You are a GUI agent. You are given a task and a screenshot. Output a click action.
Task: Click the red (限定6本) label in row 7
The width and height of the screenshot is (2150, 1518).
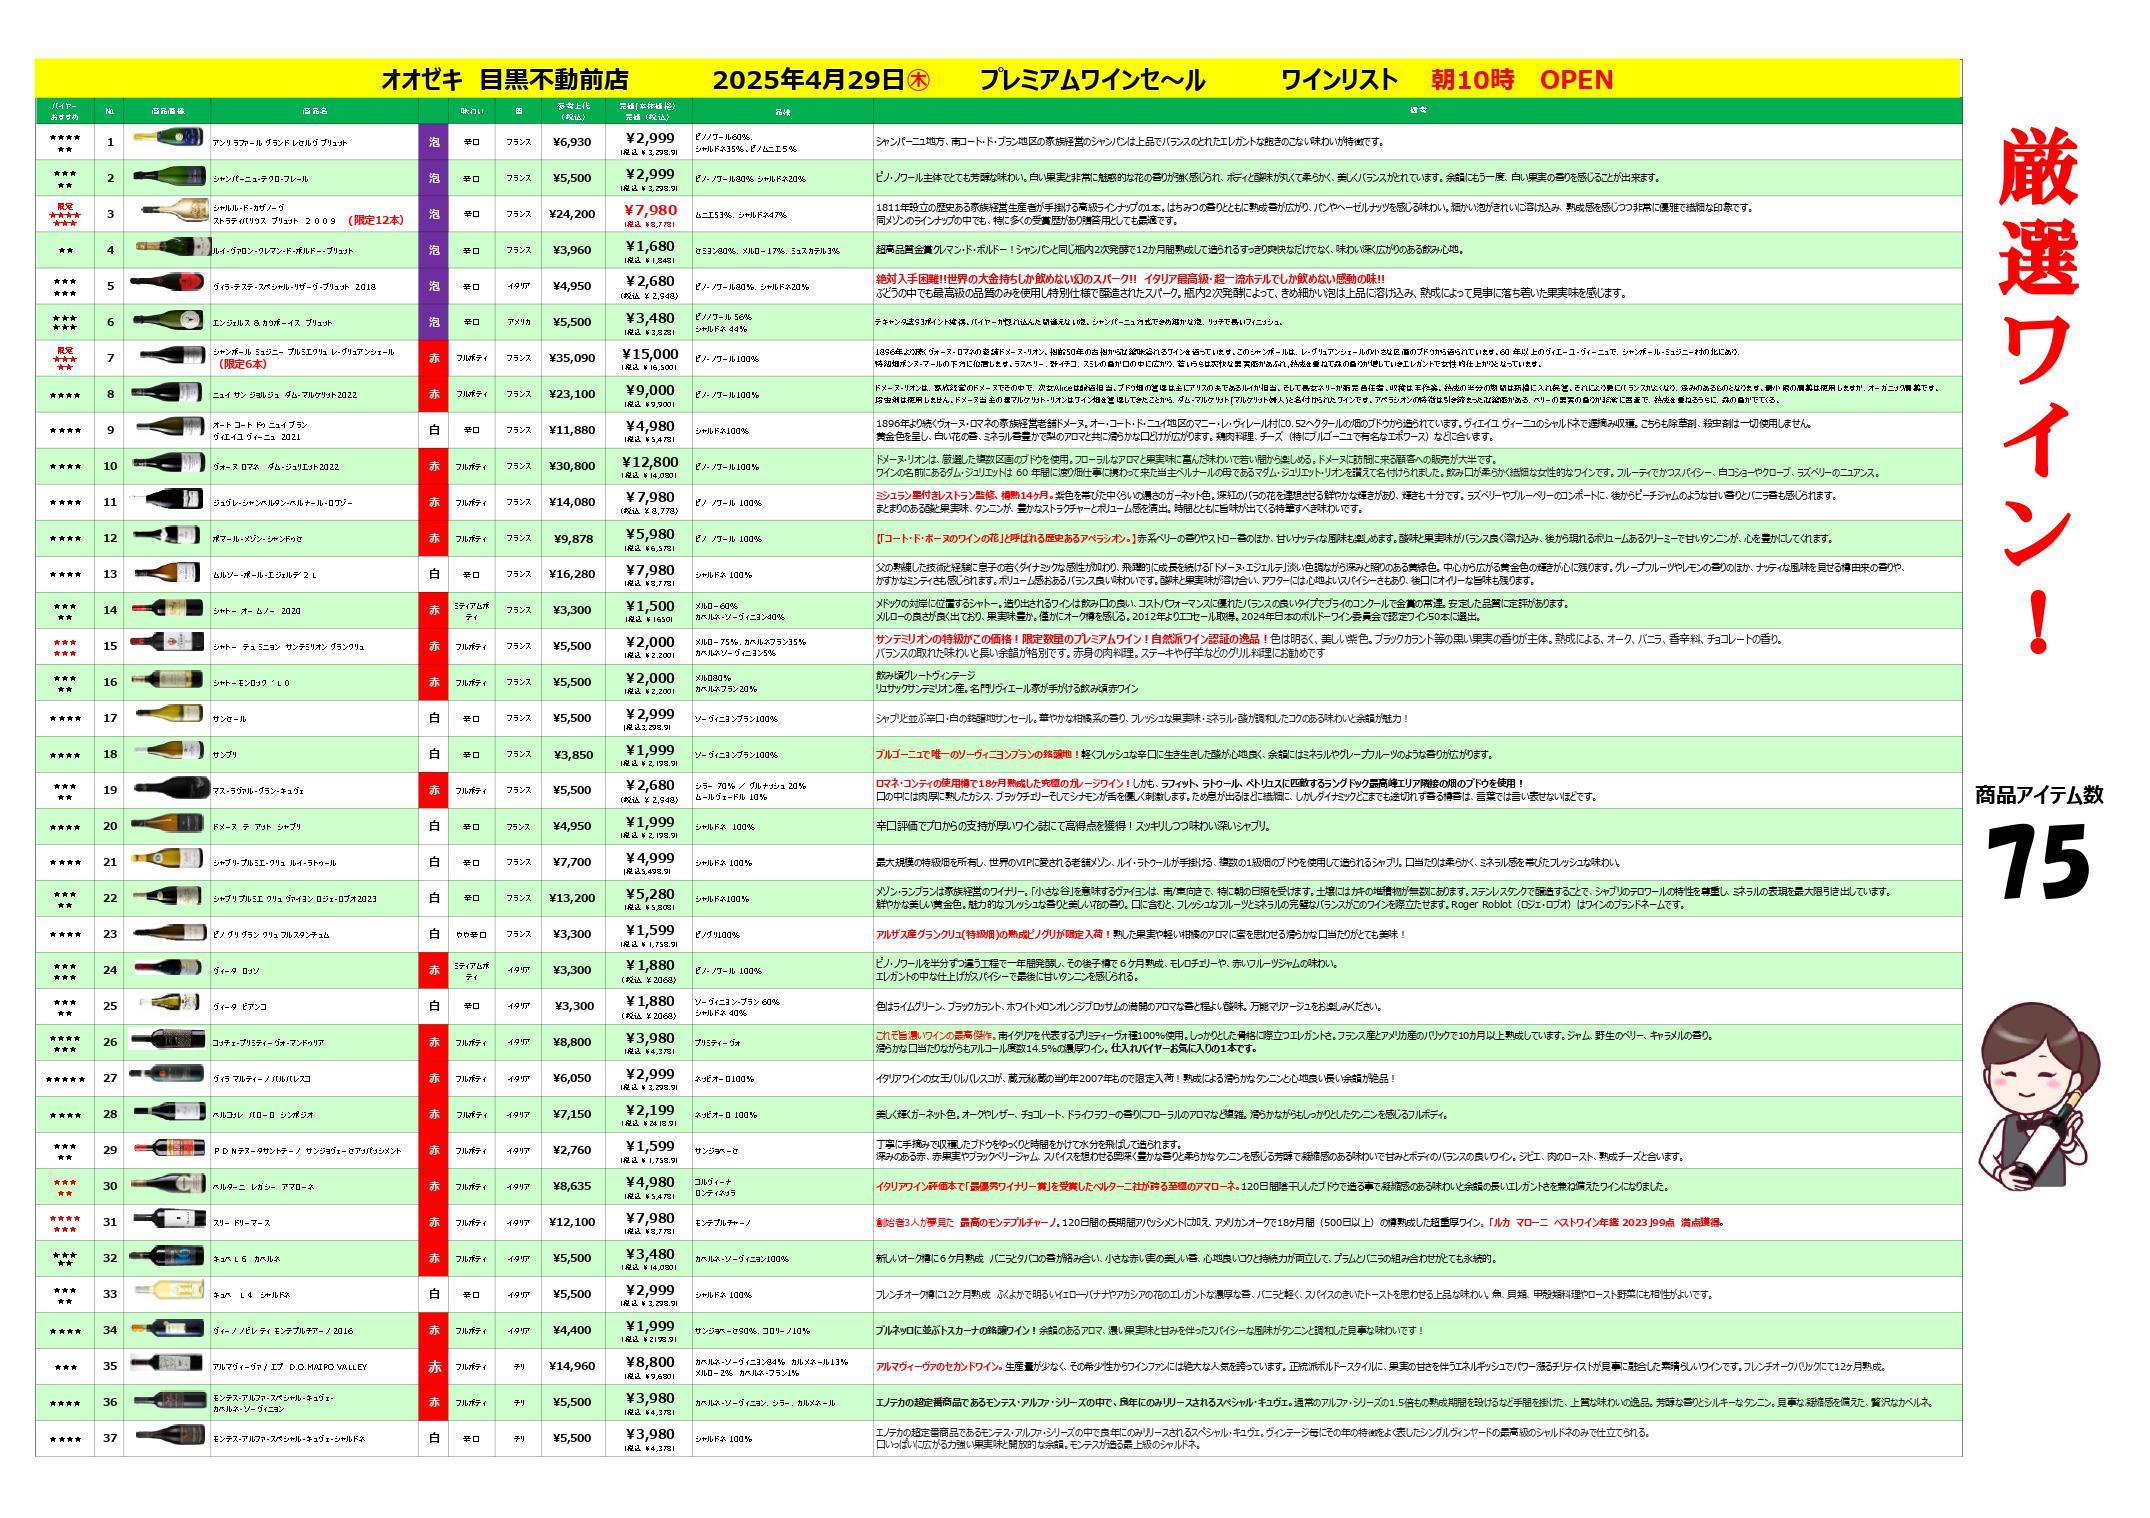(x=242, y=364)
